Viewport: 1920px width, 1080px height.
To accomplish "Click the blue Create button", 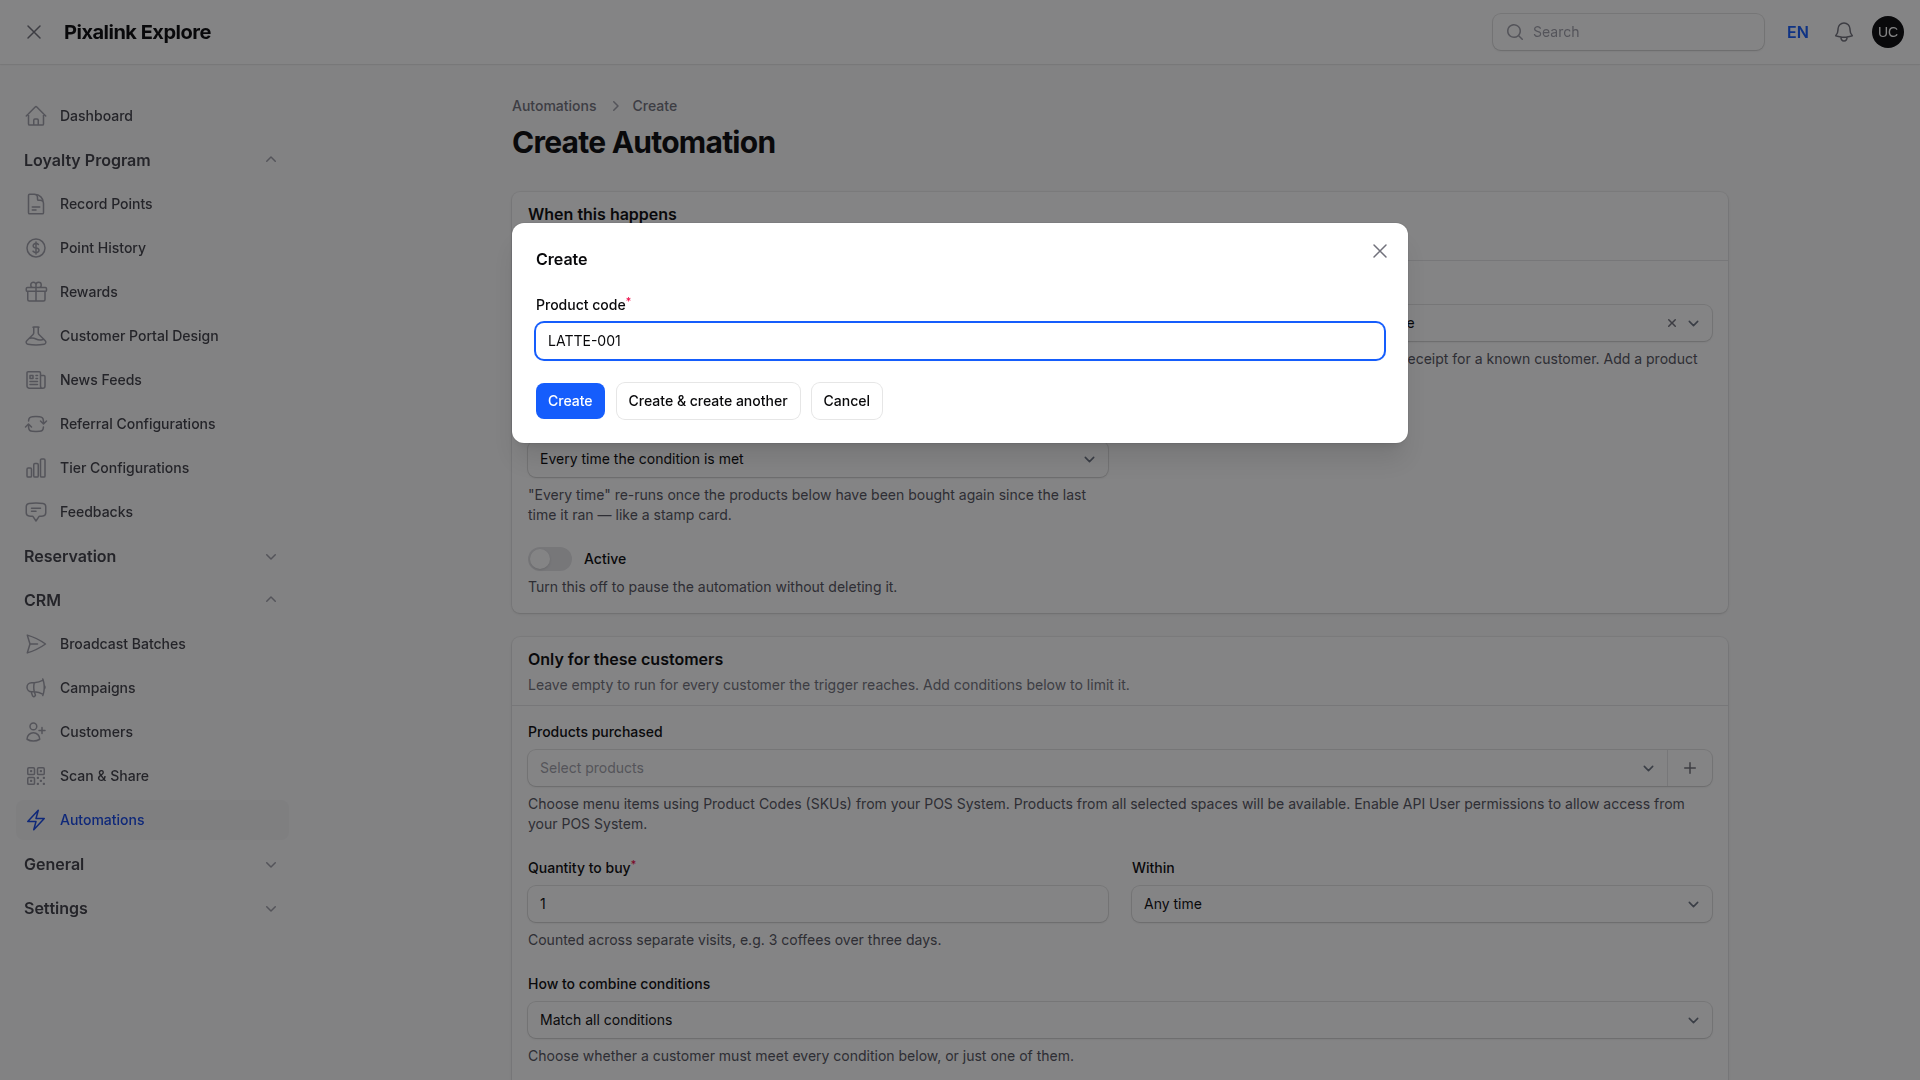I will click(570, 401).
